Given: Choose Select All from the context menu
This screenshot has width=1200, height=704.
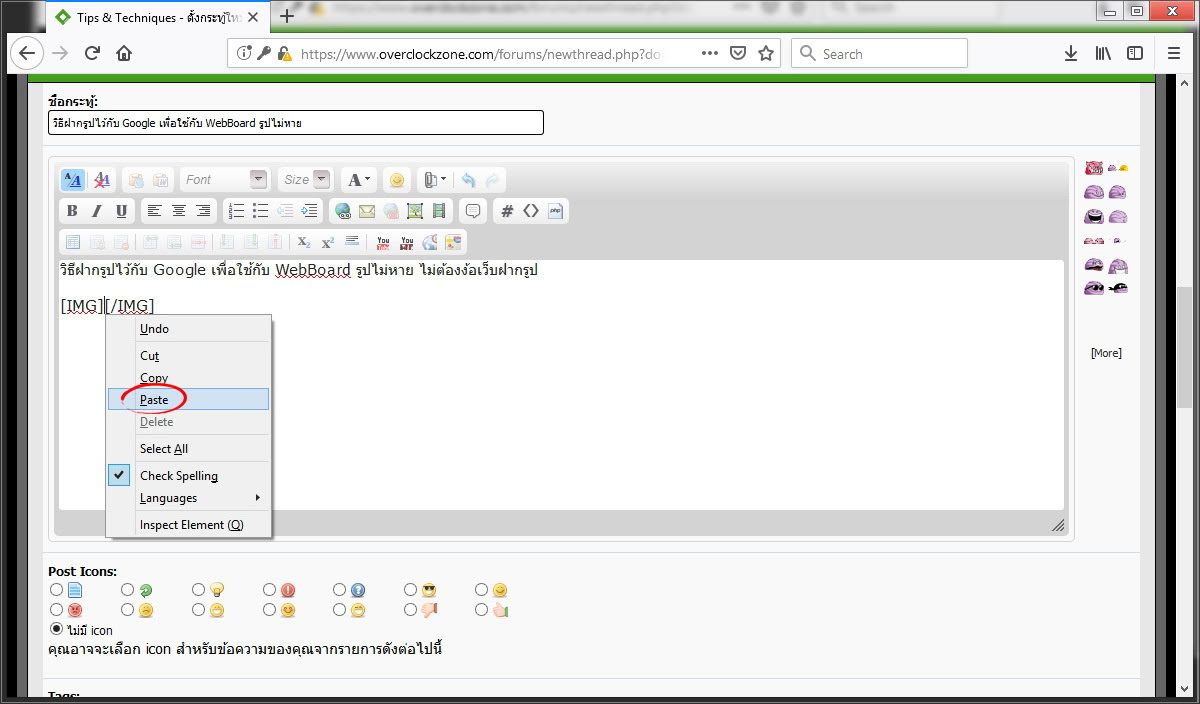Looking at the screenshot, I should point(164,449).
